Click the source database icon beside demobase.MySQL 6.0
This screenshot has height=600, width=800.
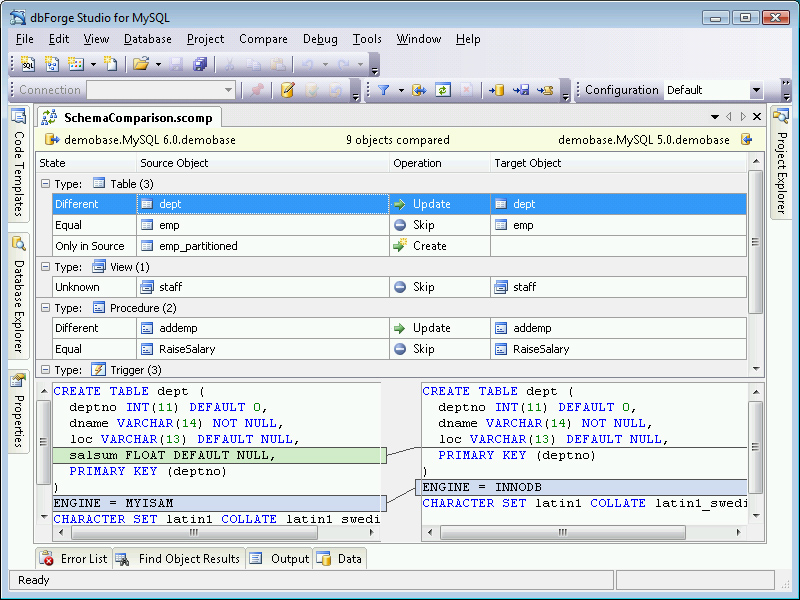(52, 139)
